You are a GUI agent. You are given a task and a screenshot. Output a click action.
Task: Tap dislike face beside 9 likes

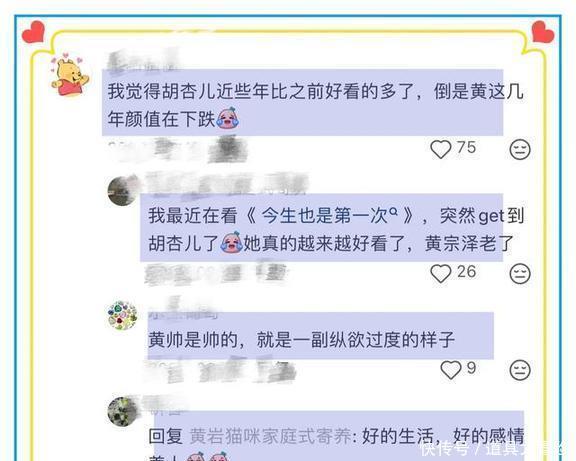tap(520, 370)
